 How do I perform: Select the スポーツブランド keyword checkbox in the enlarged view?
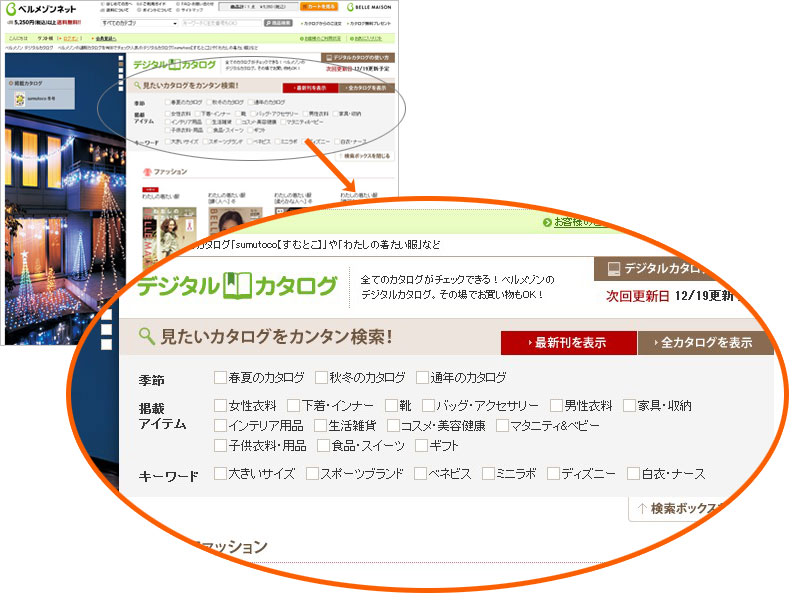tap(312, 474)
